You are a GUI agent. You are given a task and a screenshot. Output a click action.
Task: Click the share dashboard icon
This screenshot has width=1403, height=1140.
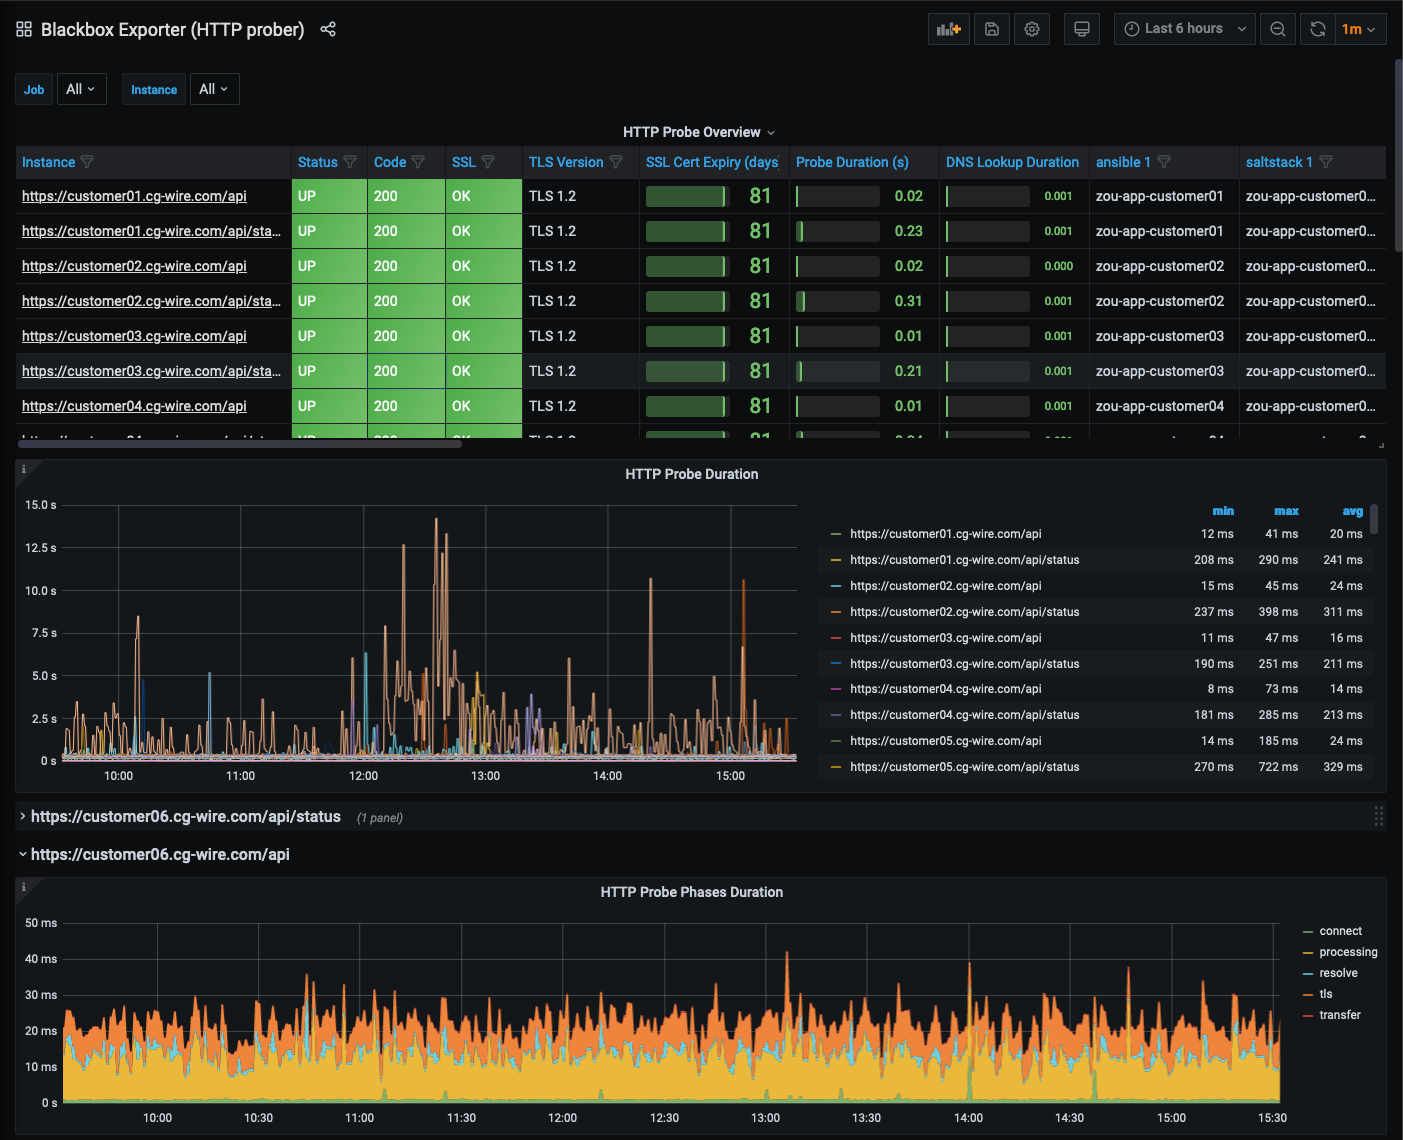[x=328, y=29]
